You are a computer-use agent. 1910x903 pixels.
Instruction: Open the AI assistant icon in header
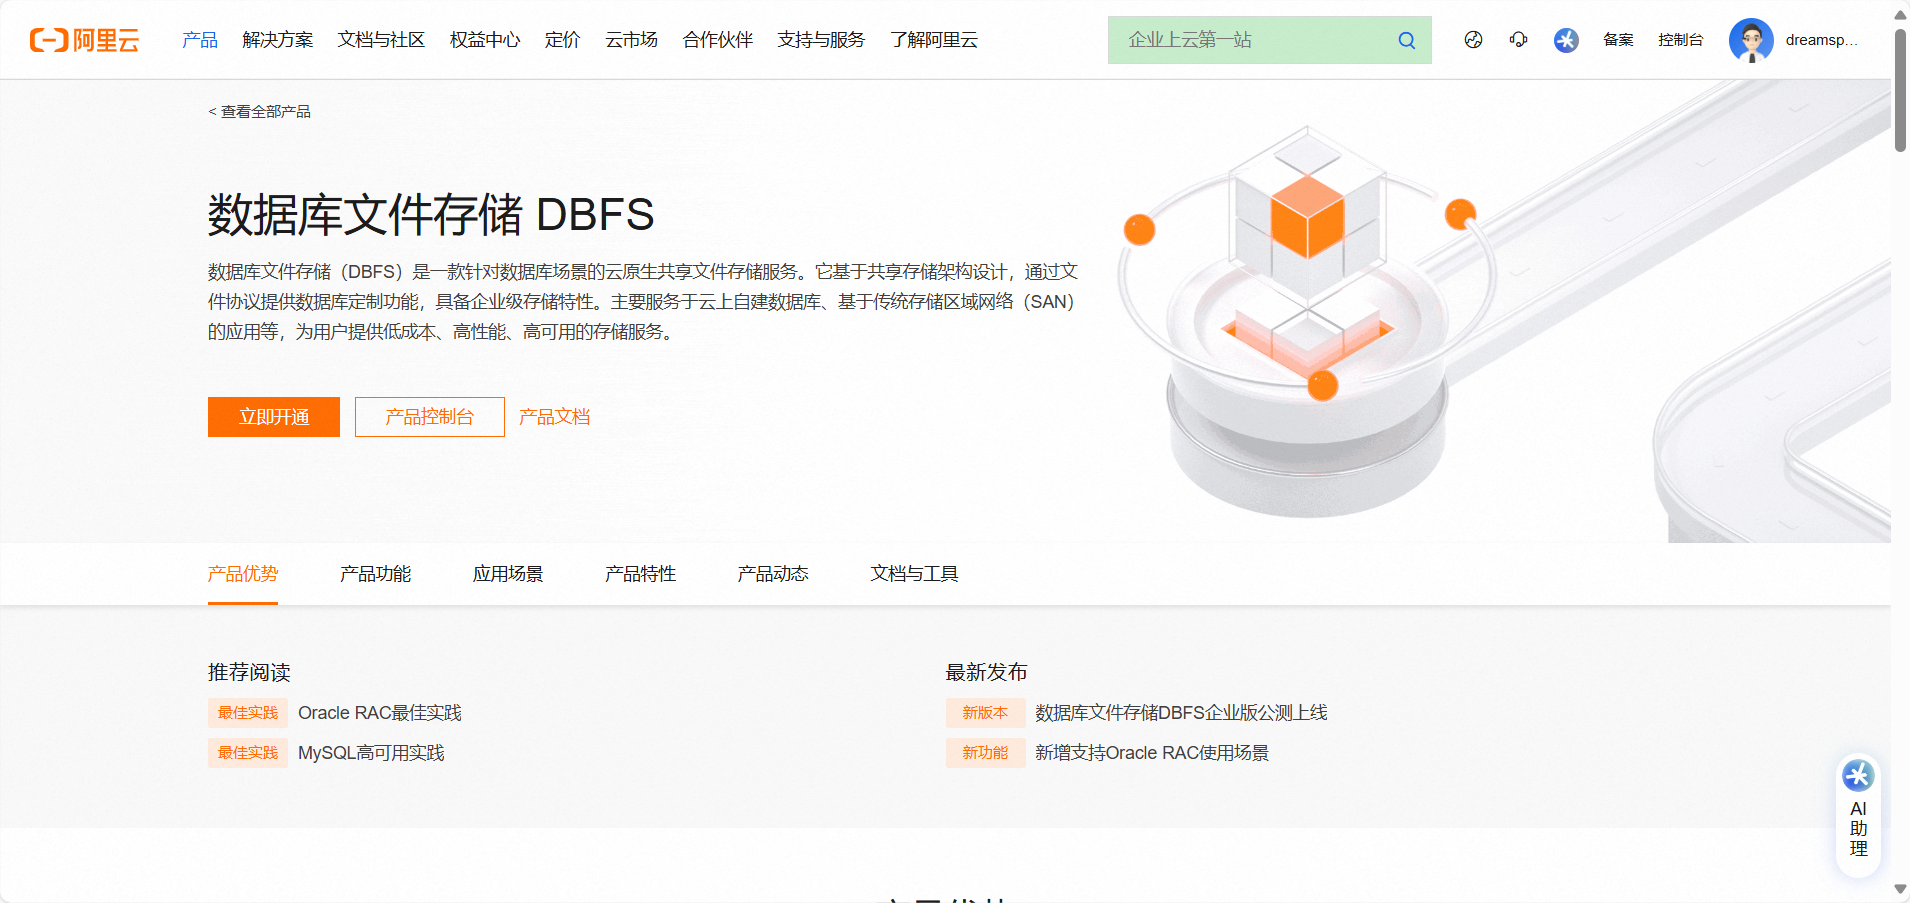[1566, 40]
